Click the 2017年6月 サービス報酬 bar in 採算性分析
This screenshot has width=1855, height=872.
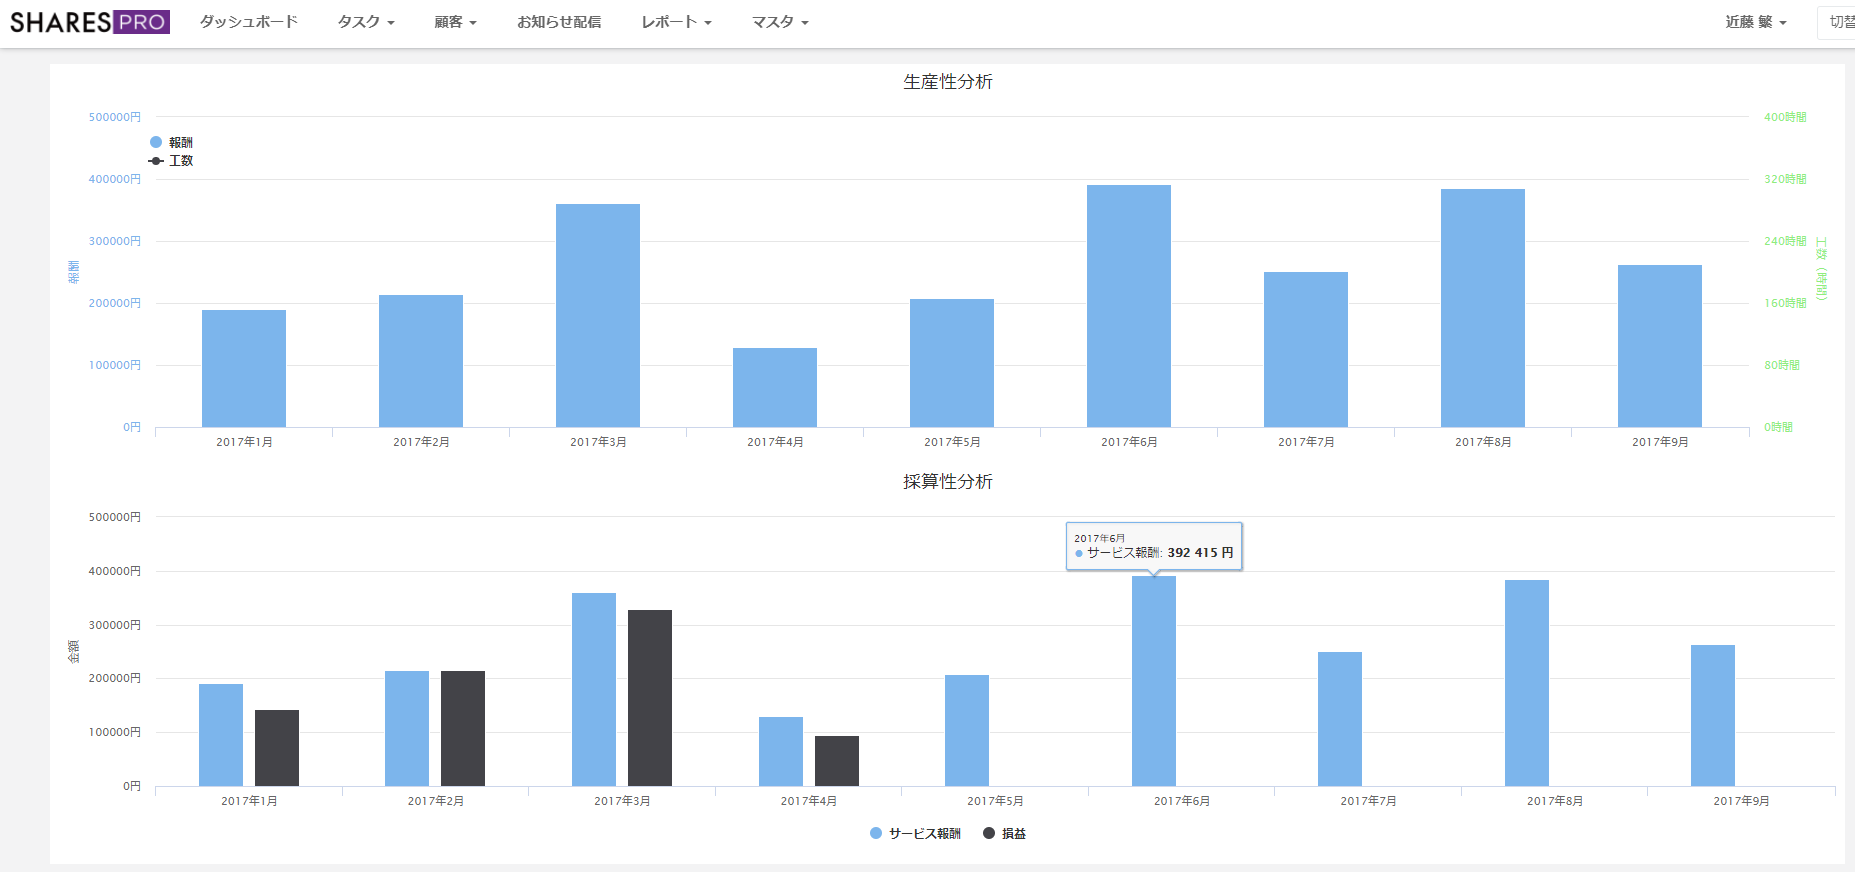pos(1153,680)
